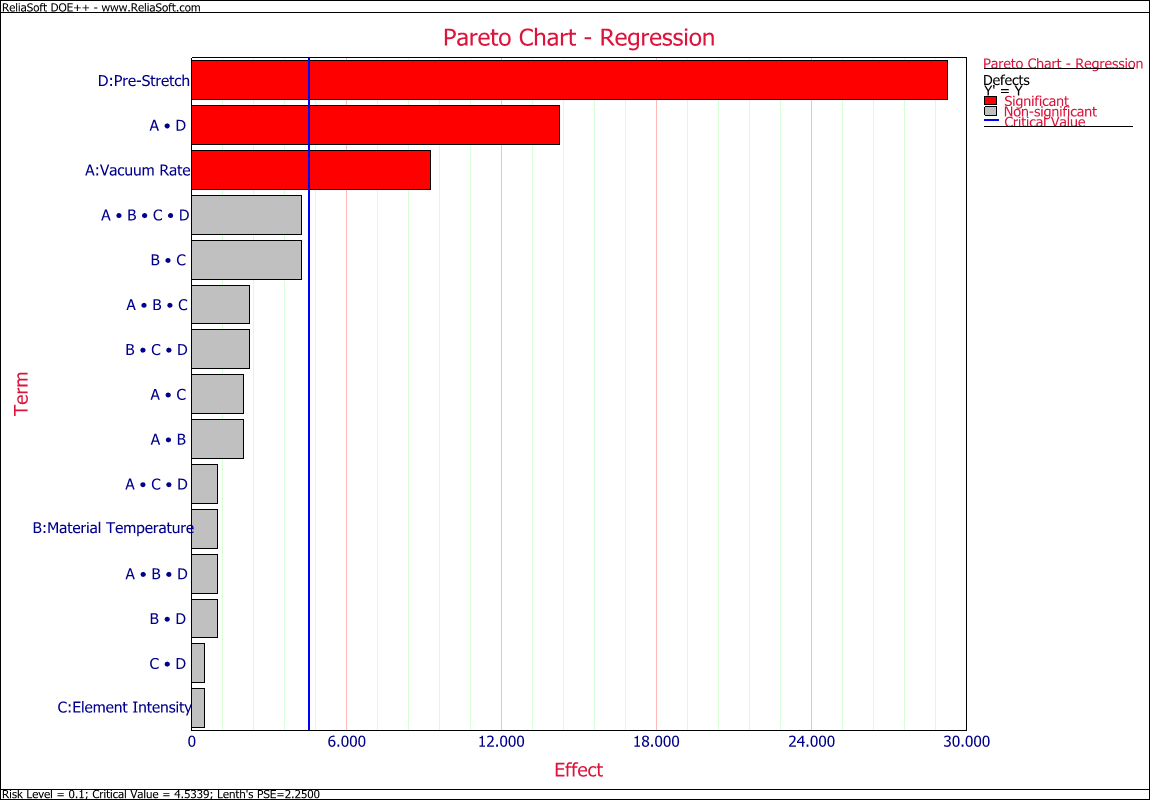Select the B:Material Temperature gray bar

pos(205,529)
